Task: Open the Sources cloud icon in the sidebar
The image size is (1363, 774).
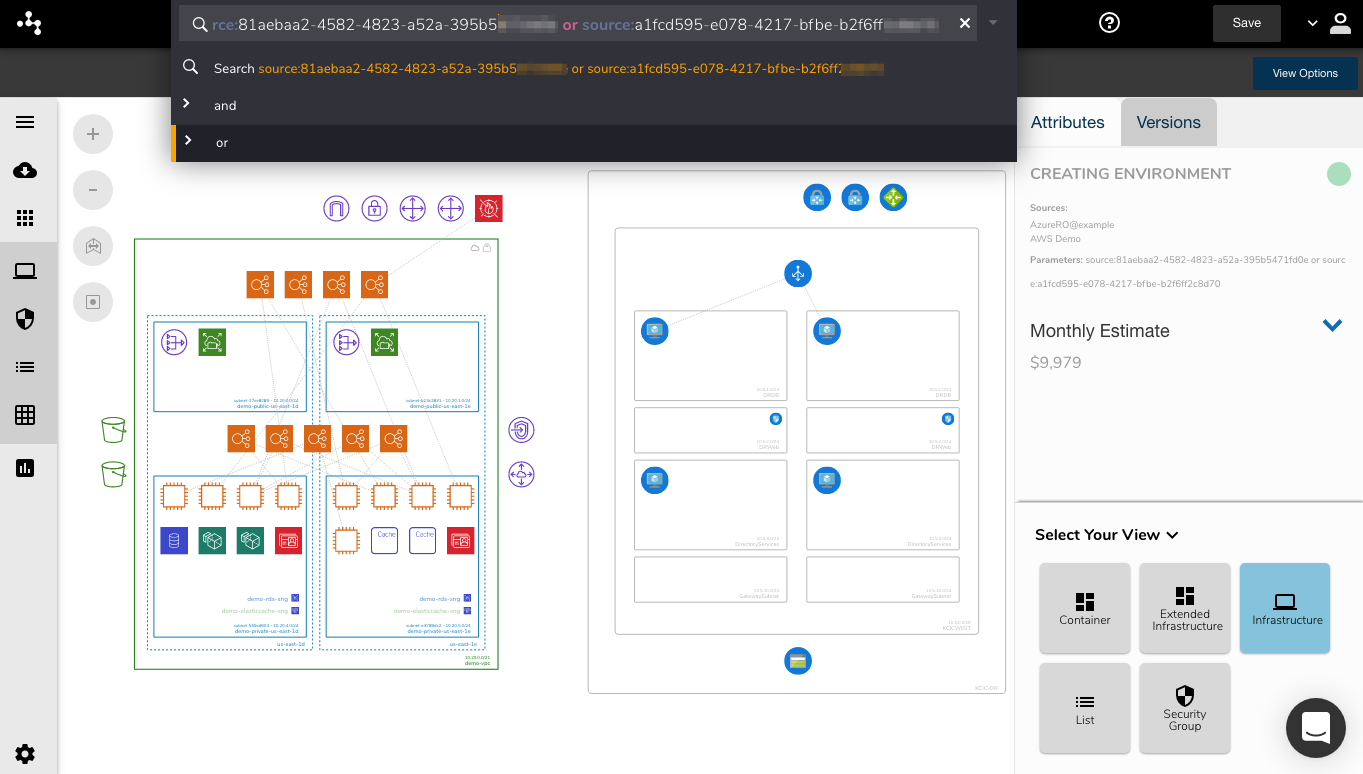Action: 25,170
